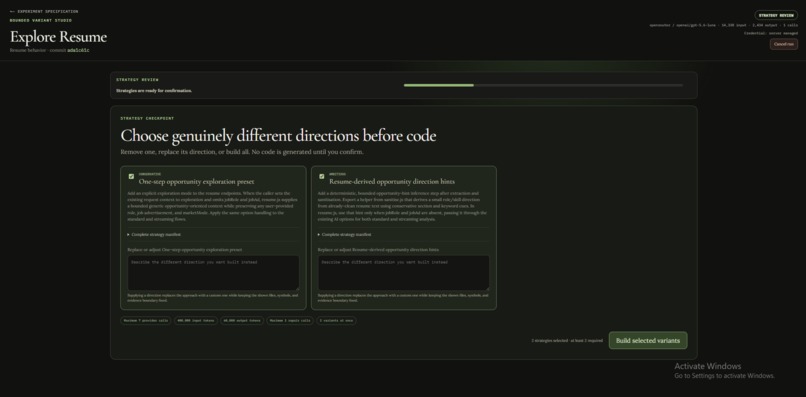
Task: Click the '2 variants at once' chip
Action: 336,320
